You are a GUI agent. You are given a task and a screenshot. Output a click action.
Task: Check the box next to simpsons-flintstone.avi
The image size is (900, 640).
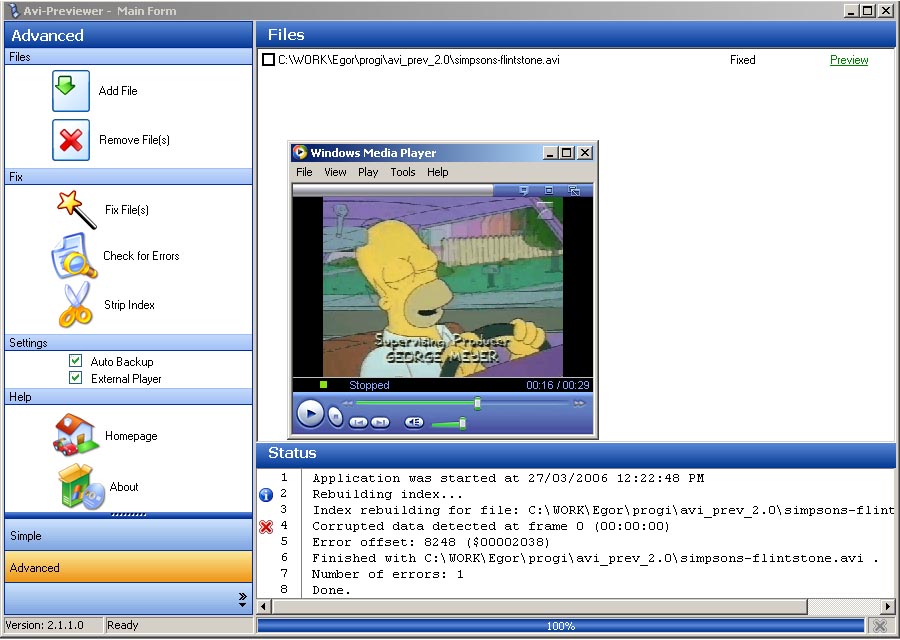point(268,60)
